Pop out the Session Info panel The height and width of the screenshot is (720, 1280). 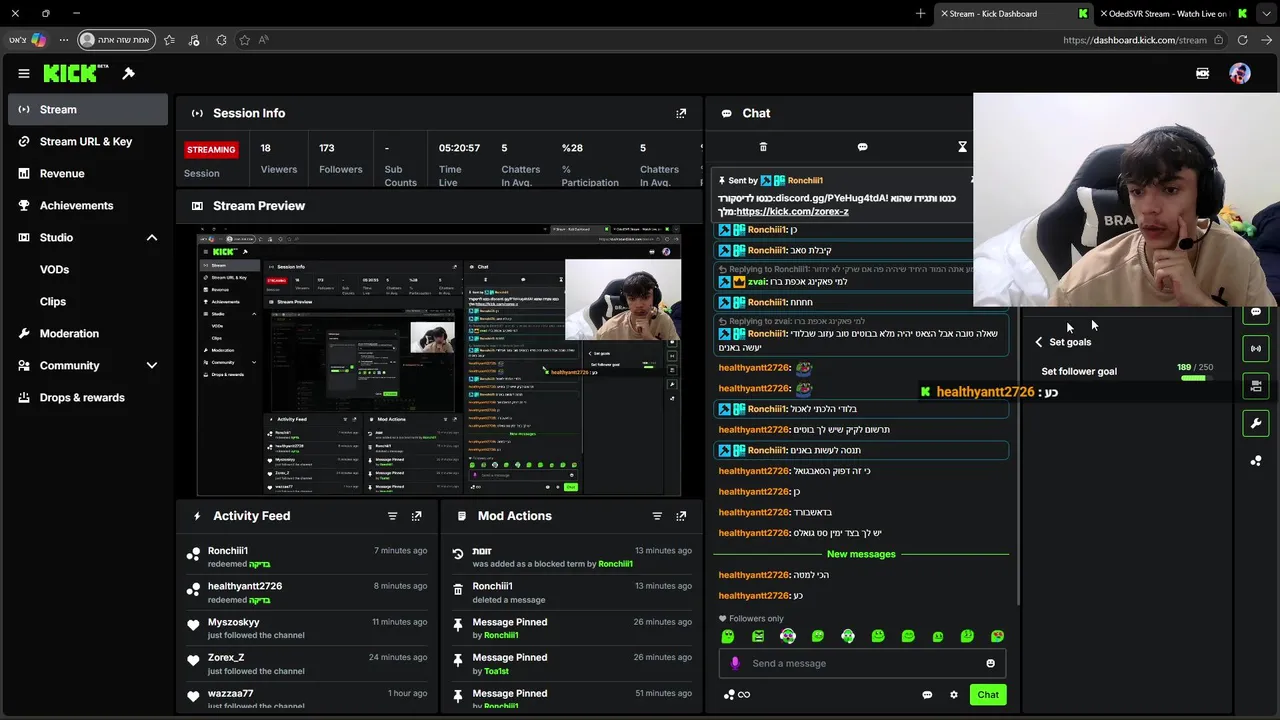(x=681, y=113)
